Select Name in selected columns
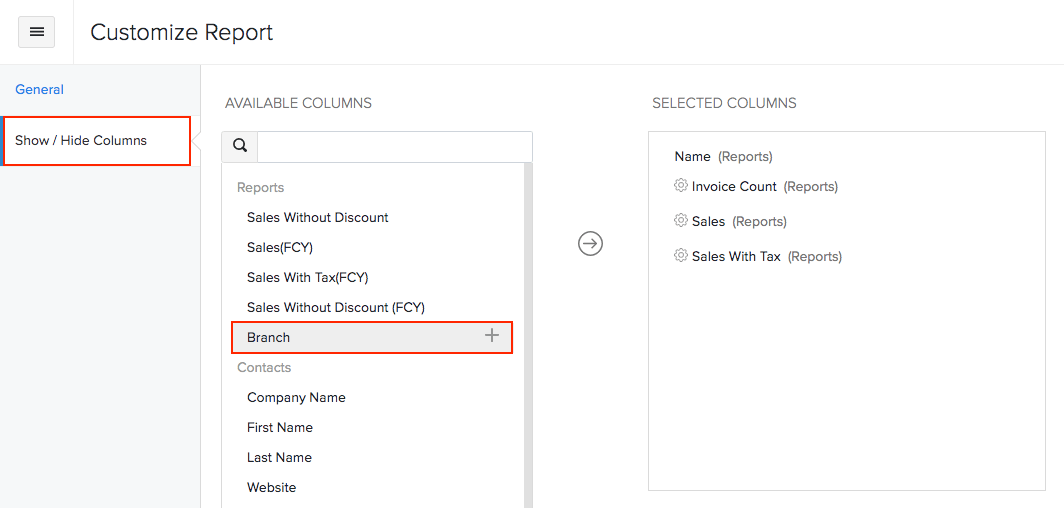 pos(692,156)
